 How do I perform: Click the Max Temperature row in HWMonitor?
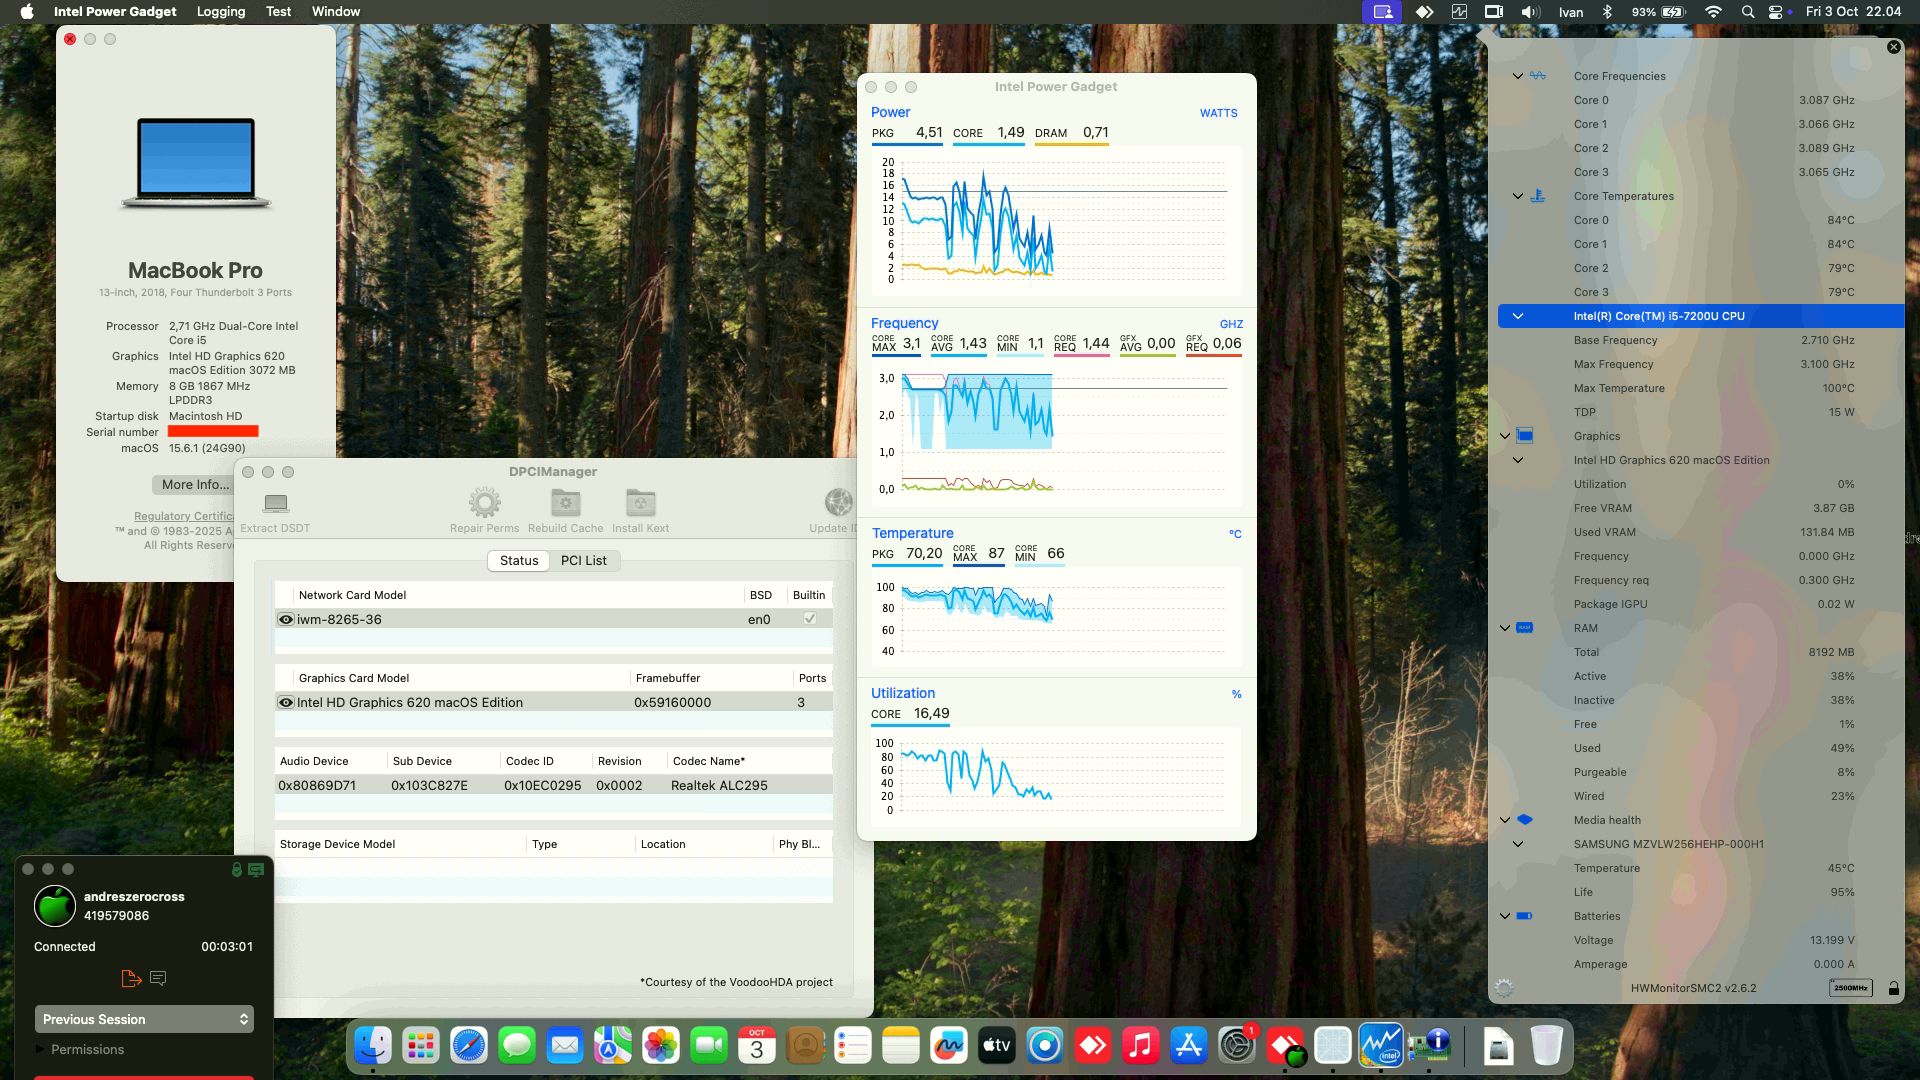click(1700, 388)
